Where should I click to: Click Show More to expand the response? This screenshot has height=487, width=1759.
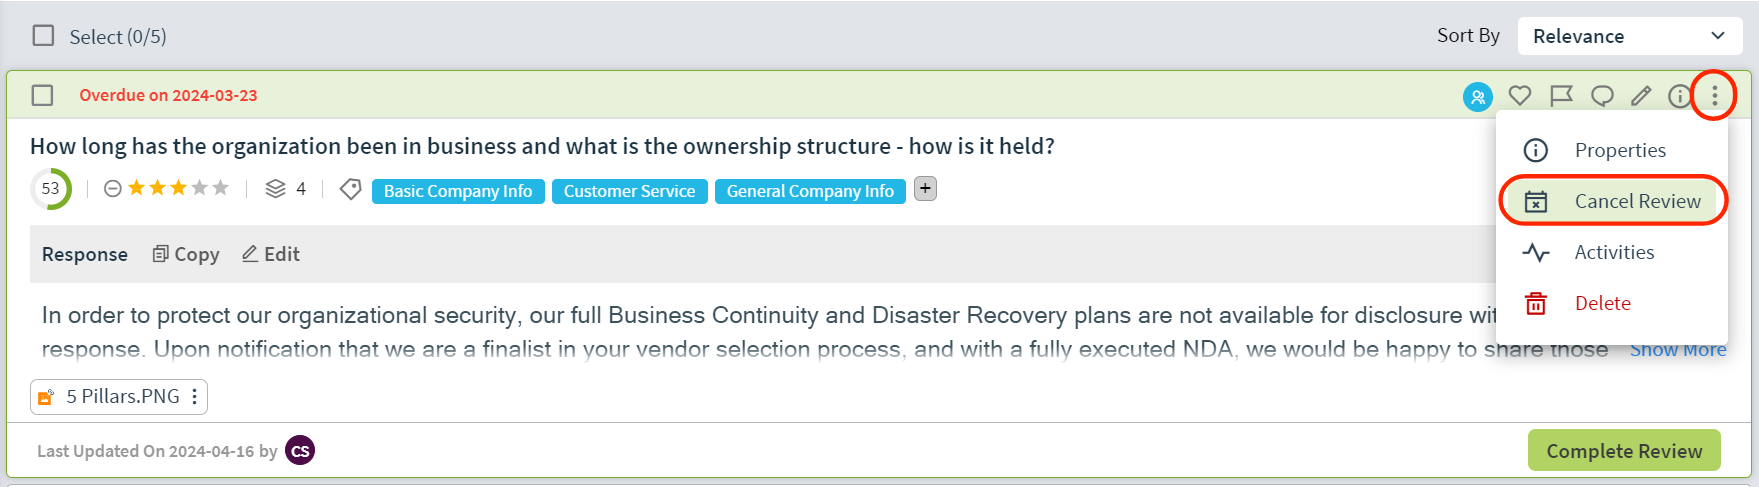1678,350
